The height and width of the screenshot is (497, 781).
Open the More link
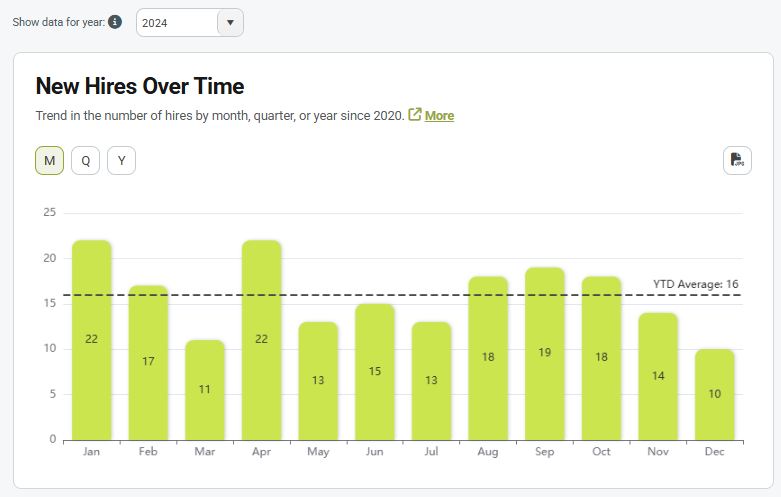point(439,115)
